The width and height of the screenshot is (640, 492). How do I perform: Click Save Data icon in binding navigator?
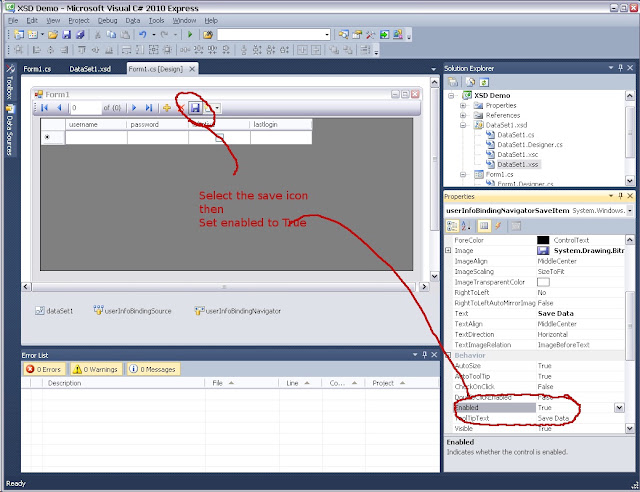195,108
